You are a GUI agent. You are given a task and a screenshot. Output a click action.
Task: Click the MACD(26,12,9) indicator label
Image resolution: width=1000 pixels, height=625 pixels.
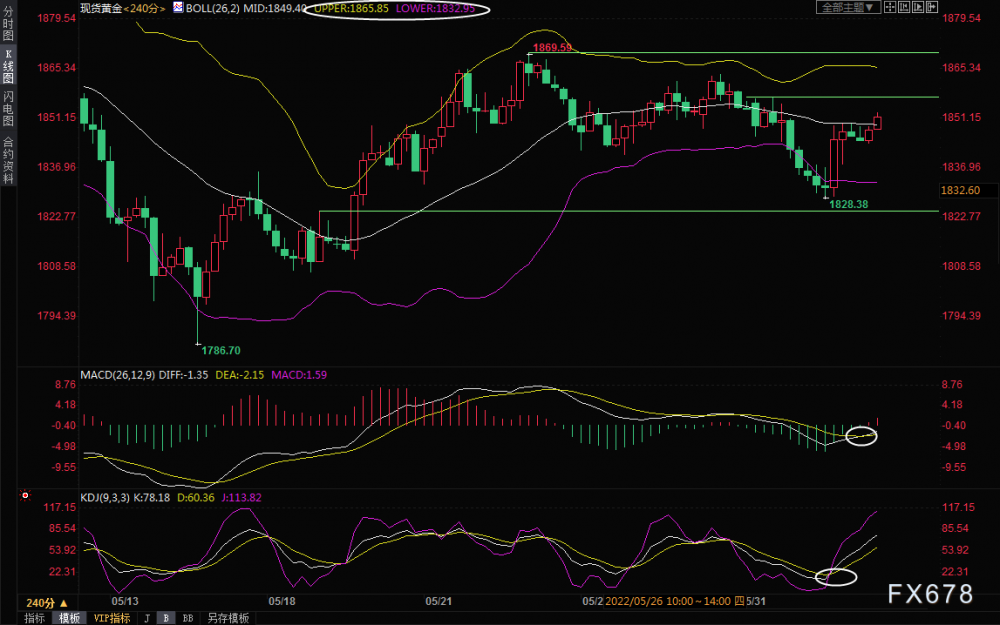click(117, 375)
